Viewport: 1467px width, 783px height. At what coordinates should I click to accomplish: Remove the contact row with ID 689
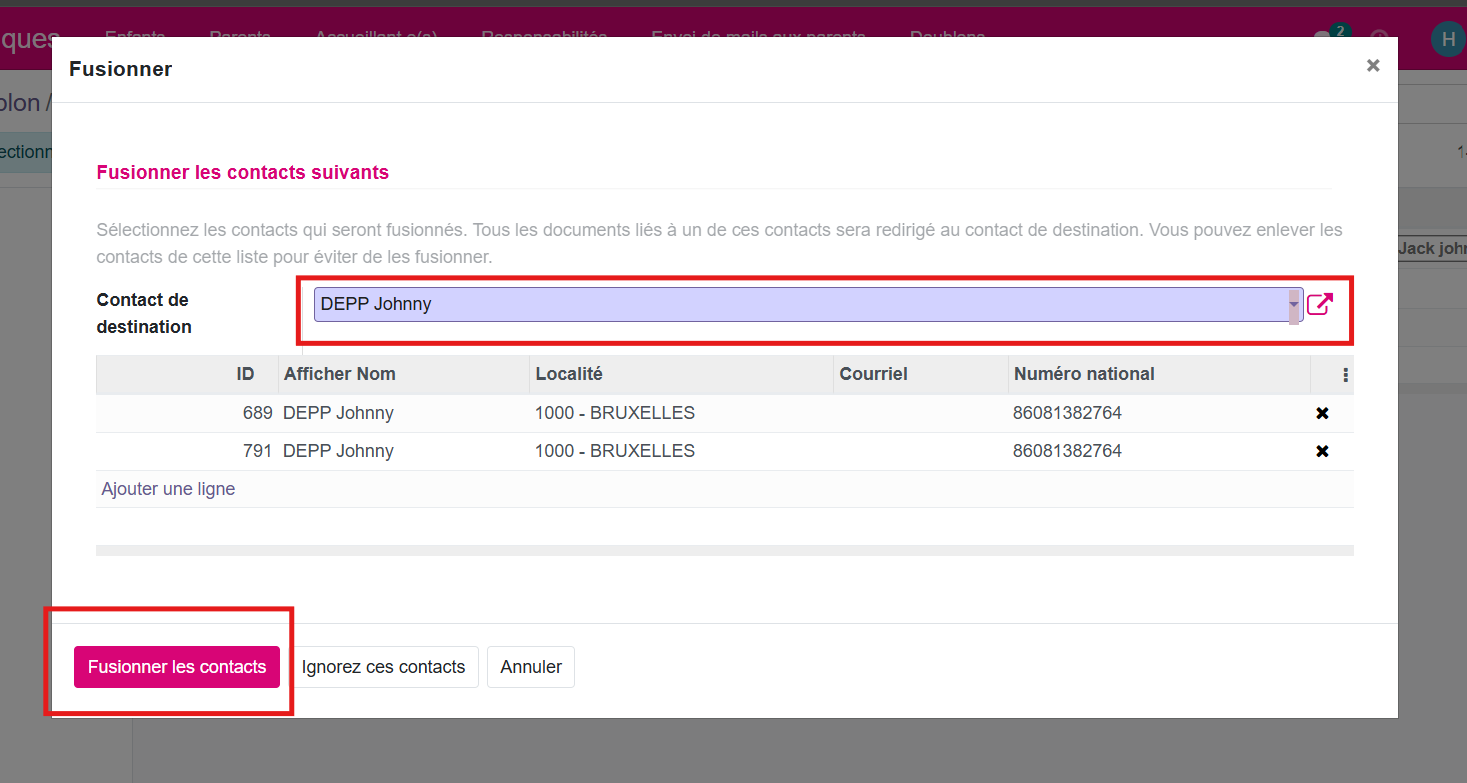pos(1322,413)
